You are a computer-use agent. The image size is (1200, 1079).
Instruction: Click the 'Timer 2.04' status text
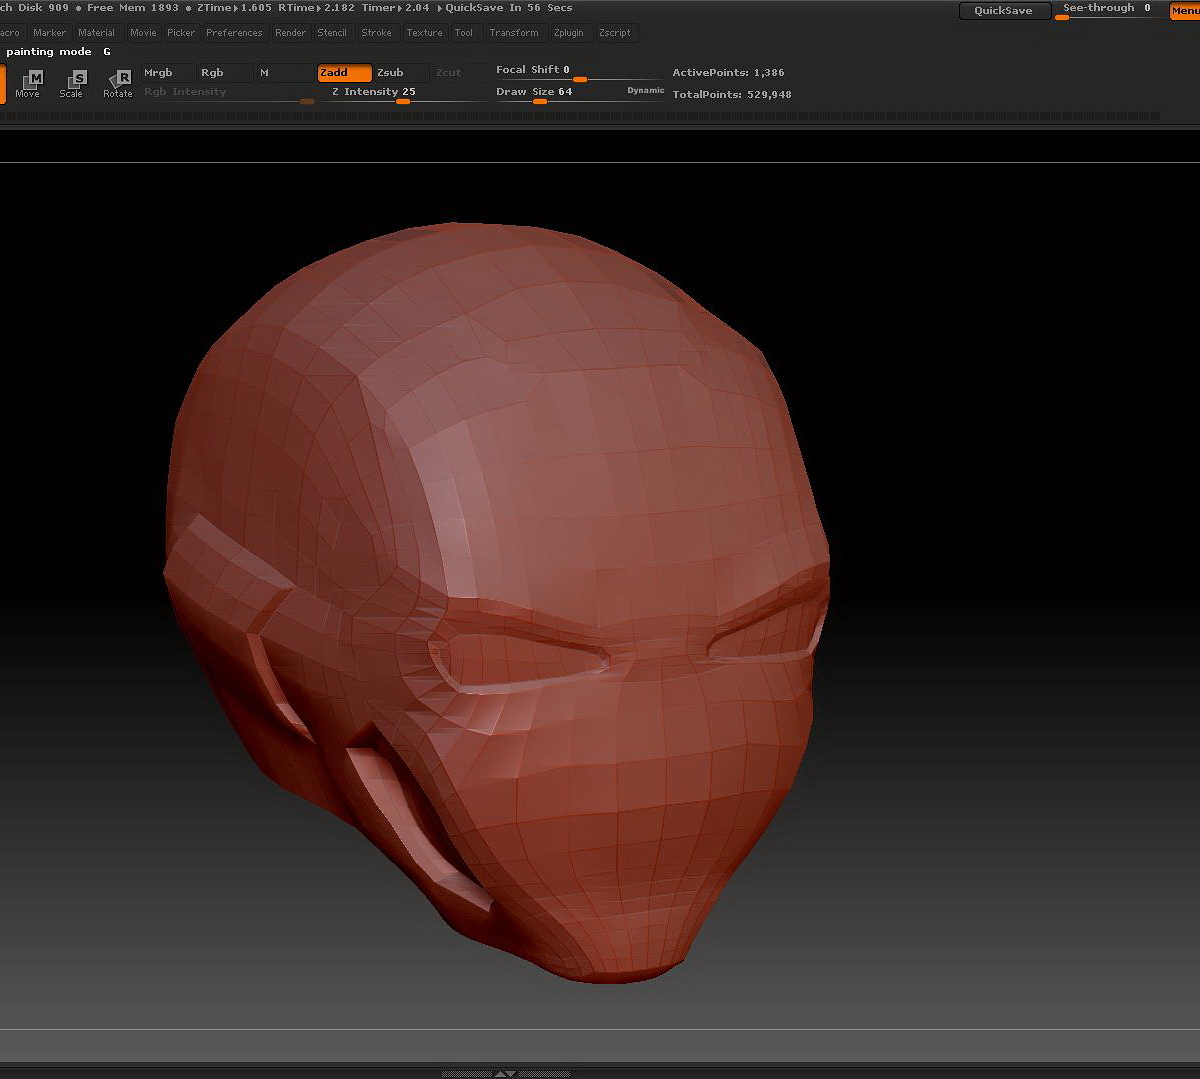tap(395, 8)
